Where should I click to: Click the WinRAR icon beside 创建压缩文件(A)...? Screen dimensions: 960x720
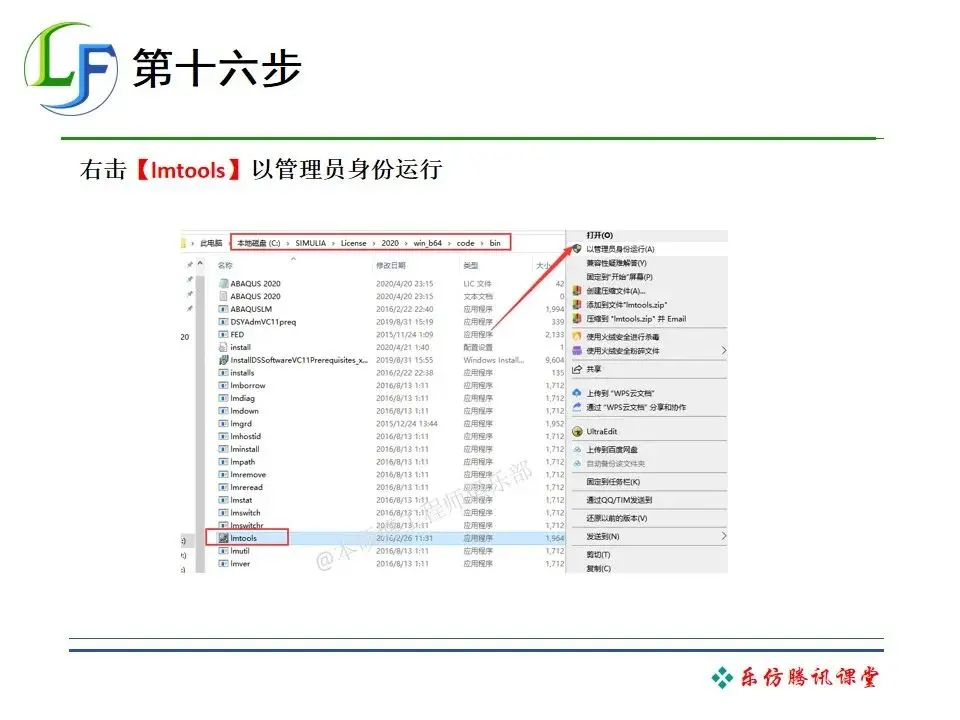click(x=577, y=291)
